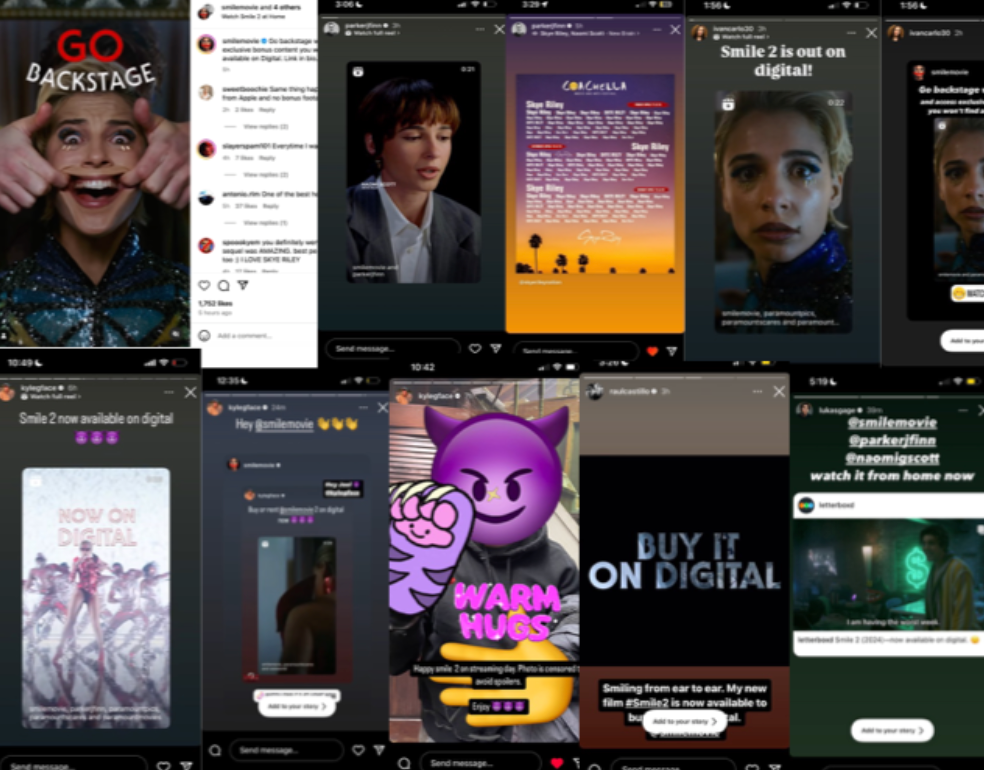
Task: Click the smiley icon beside Add a comment
Action: (204, 336)
